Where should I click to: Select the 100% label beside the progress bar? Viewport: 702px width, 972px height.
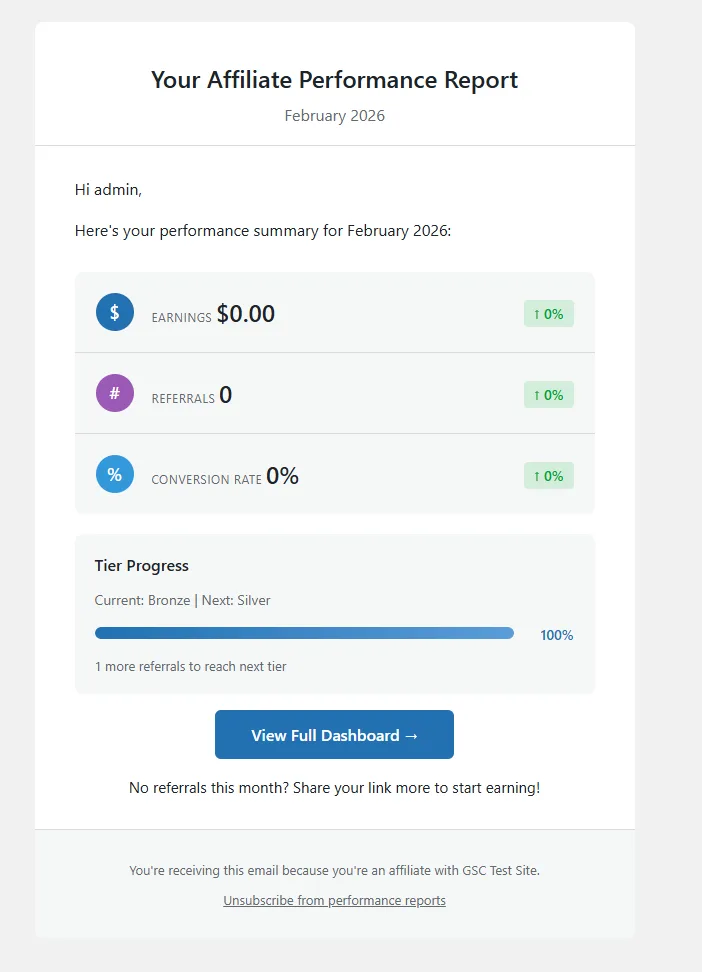556,634
